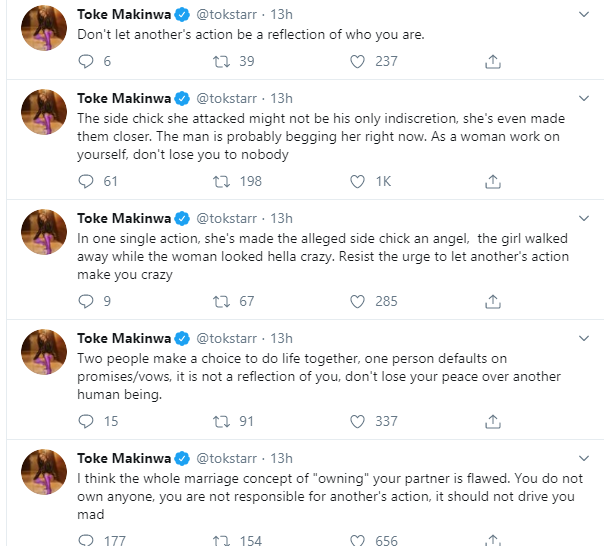Open reply on tweet with 15 replies
This screenshot has width=604, height=546.
(x=86, y=421)
